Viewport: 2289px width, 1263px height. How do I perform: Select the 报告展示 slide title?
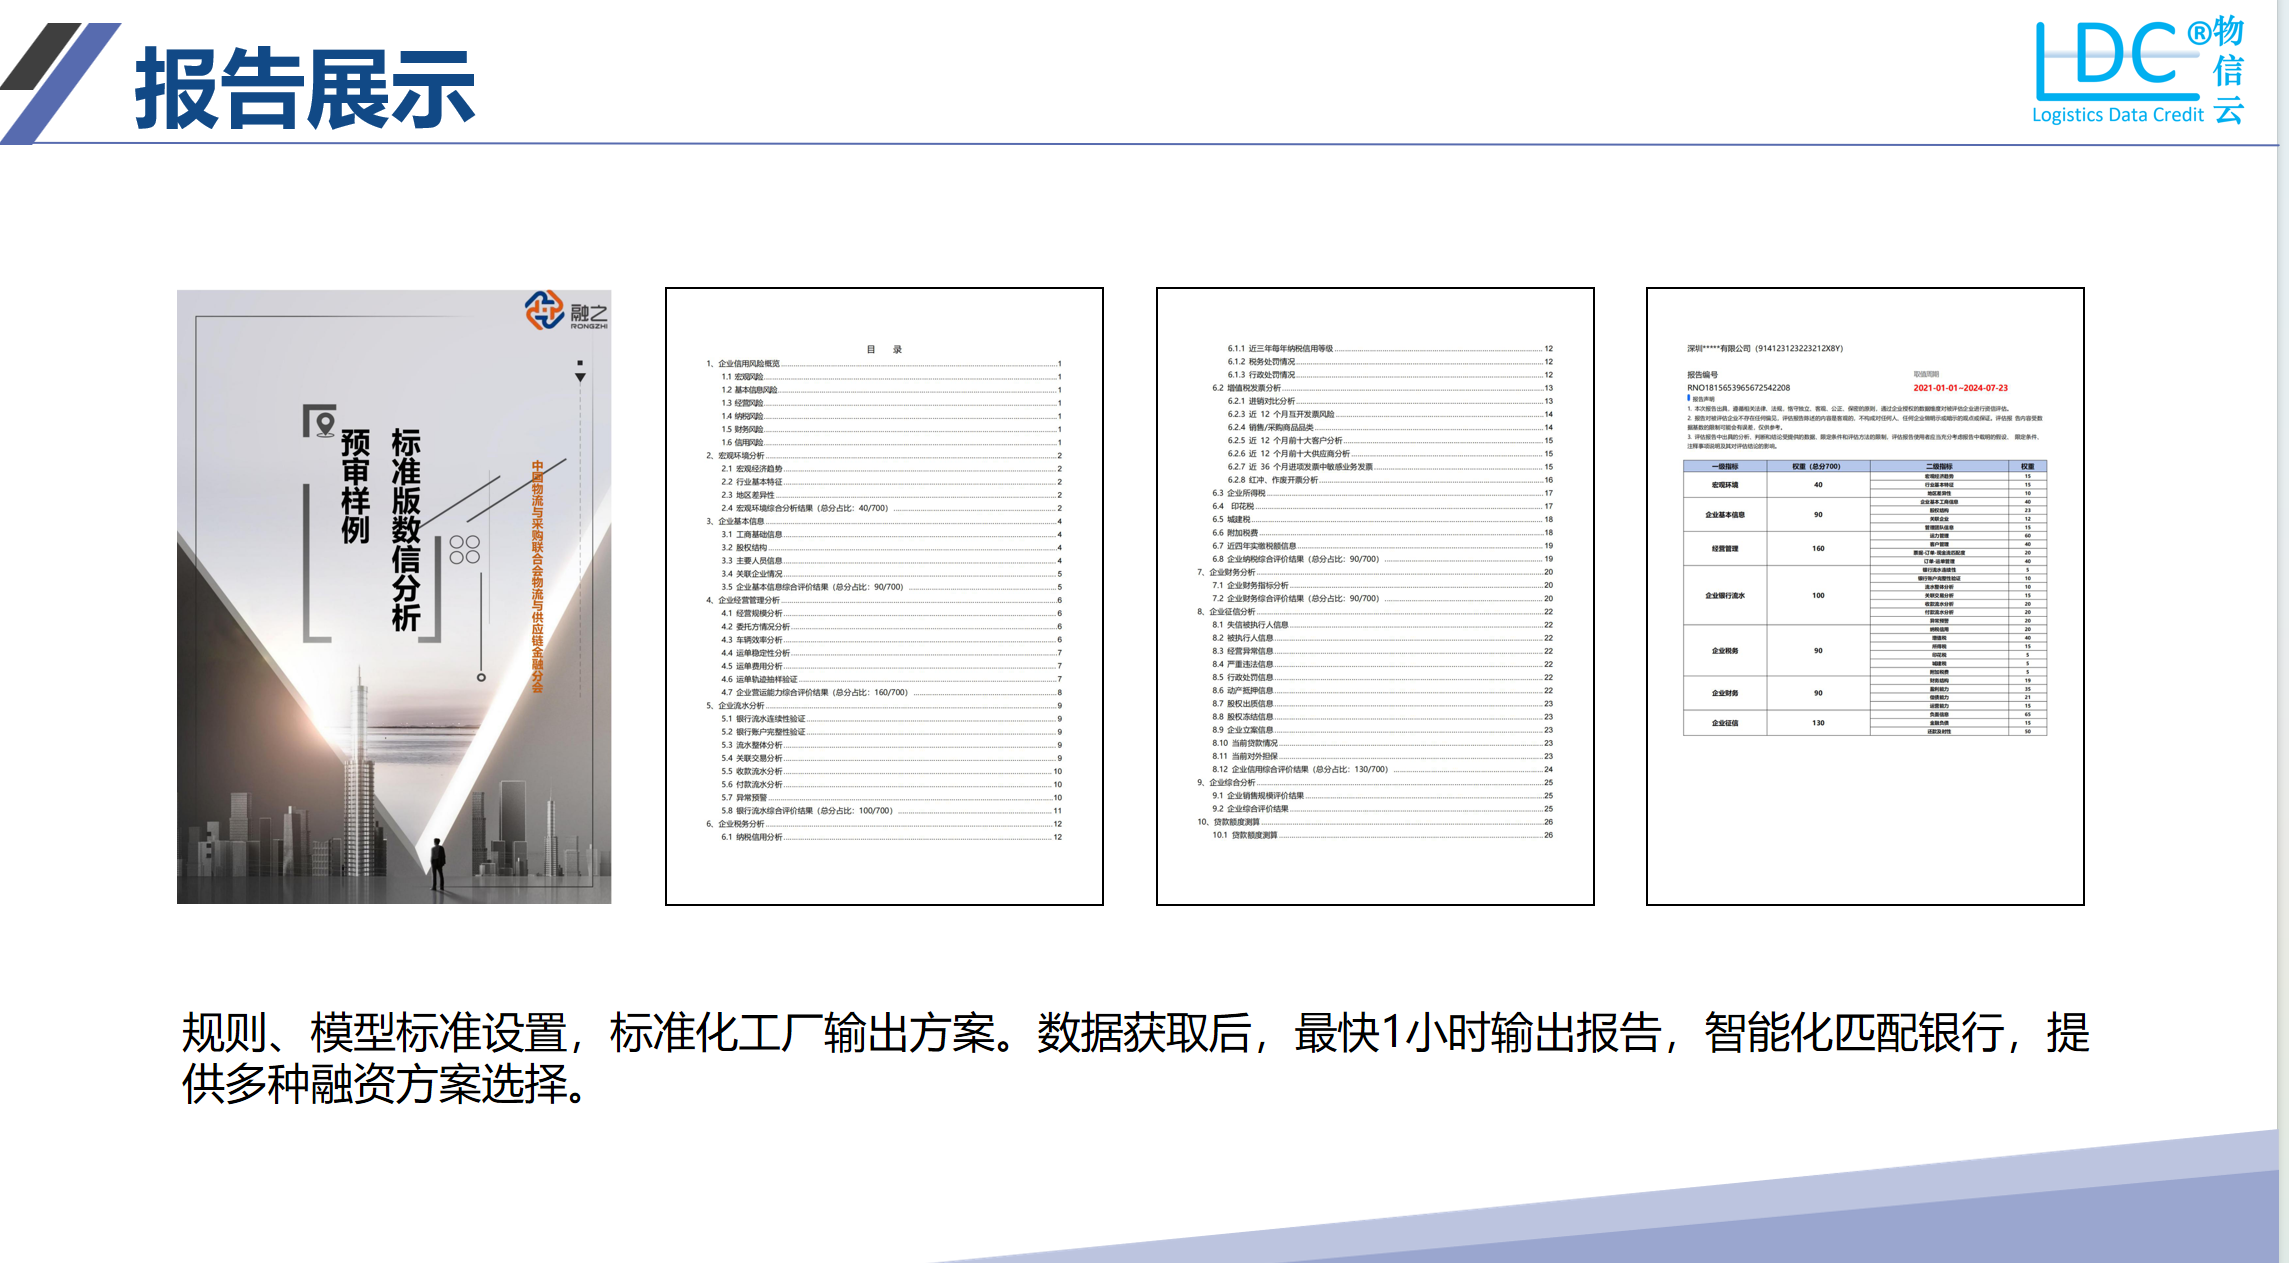(305, 90)
